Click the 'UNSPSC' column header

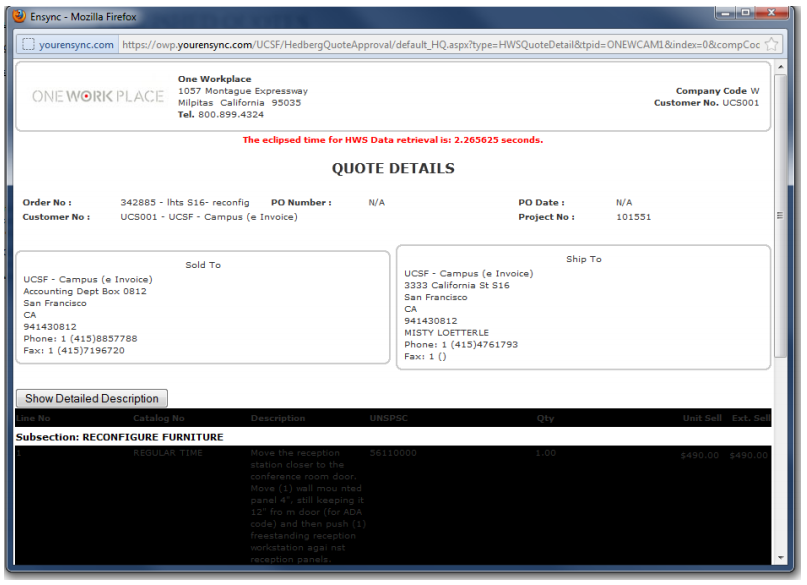389,418
